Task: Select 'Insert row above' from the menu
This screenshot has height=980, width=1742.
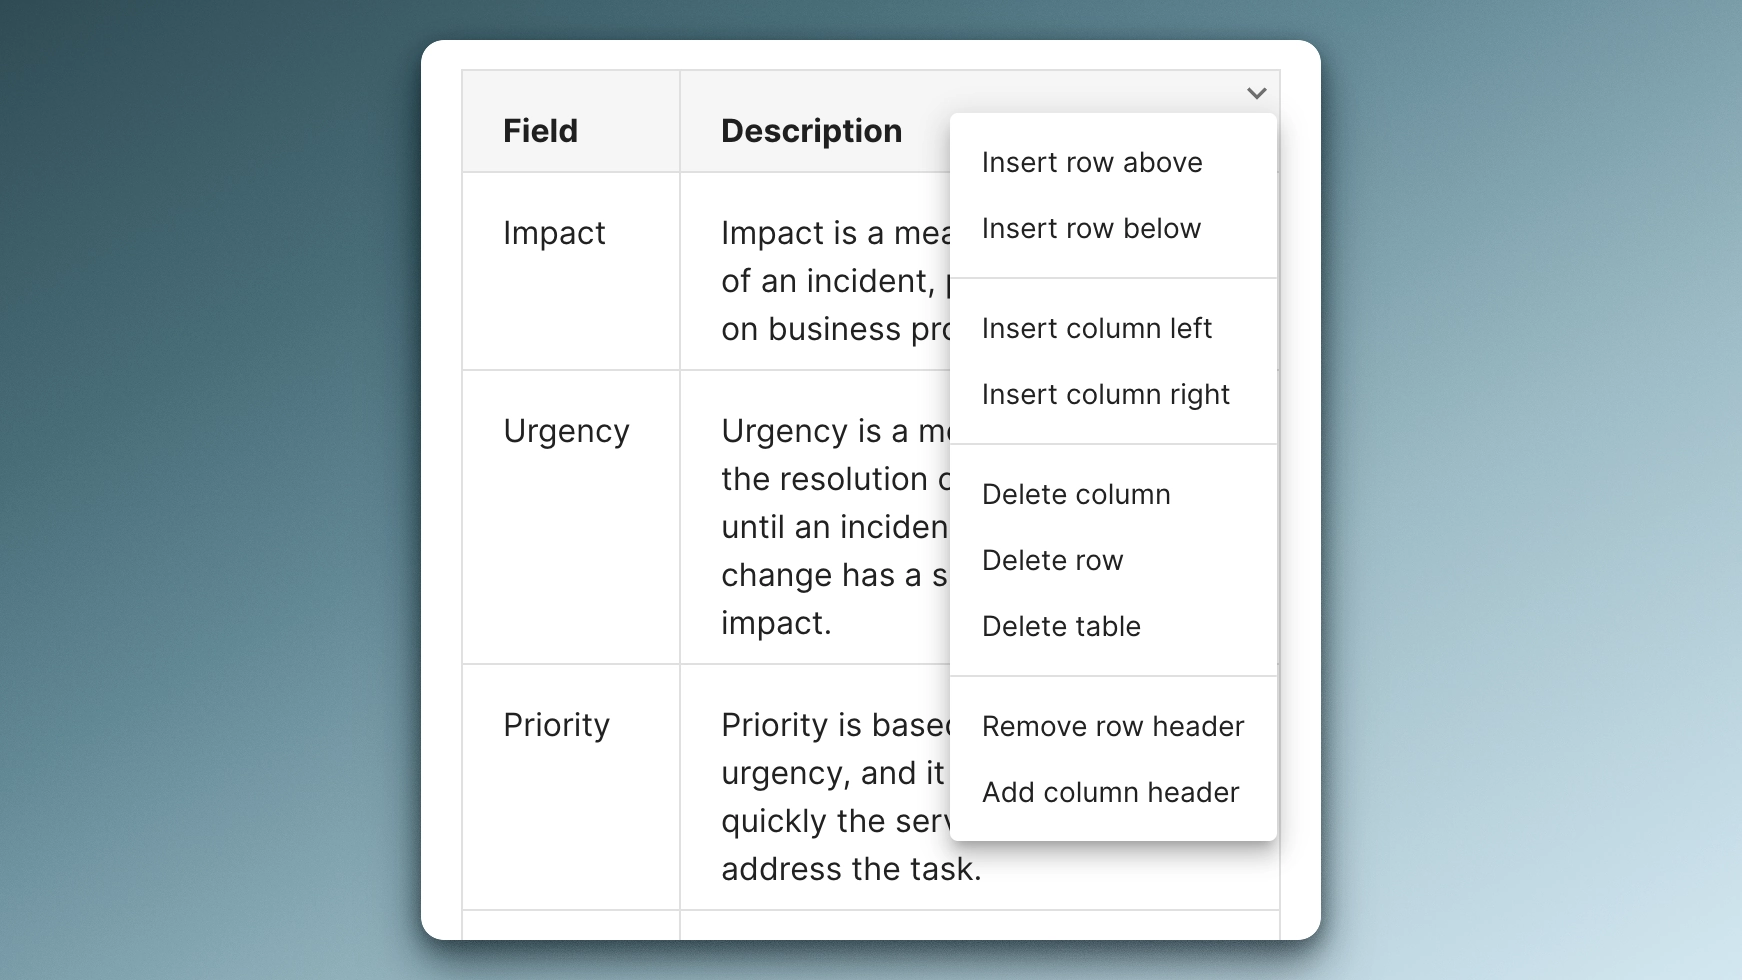Action: (1092, 162)
